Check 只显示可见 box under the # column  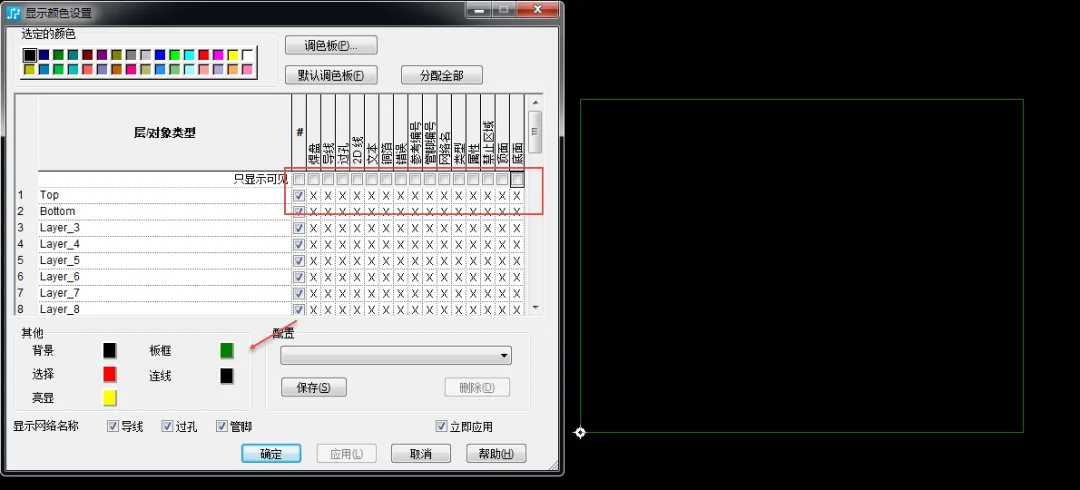(299, 179)
